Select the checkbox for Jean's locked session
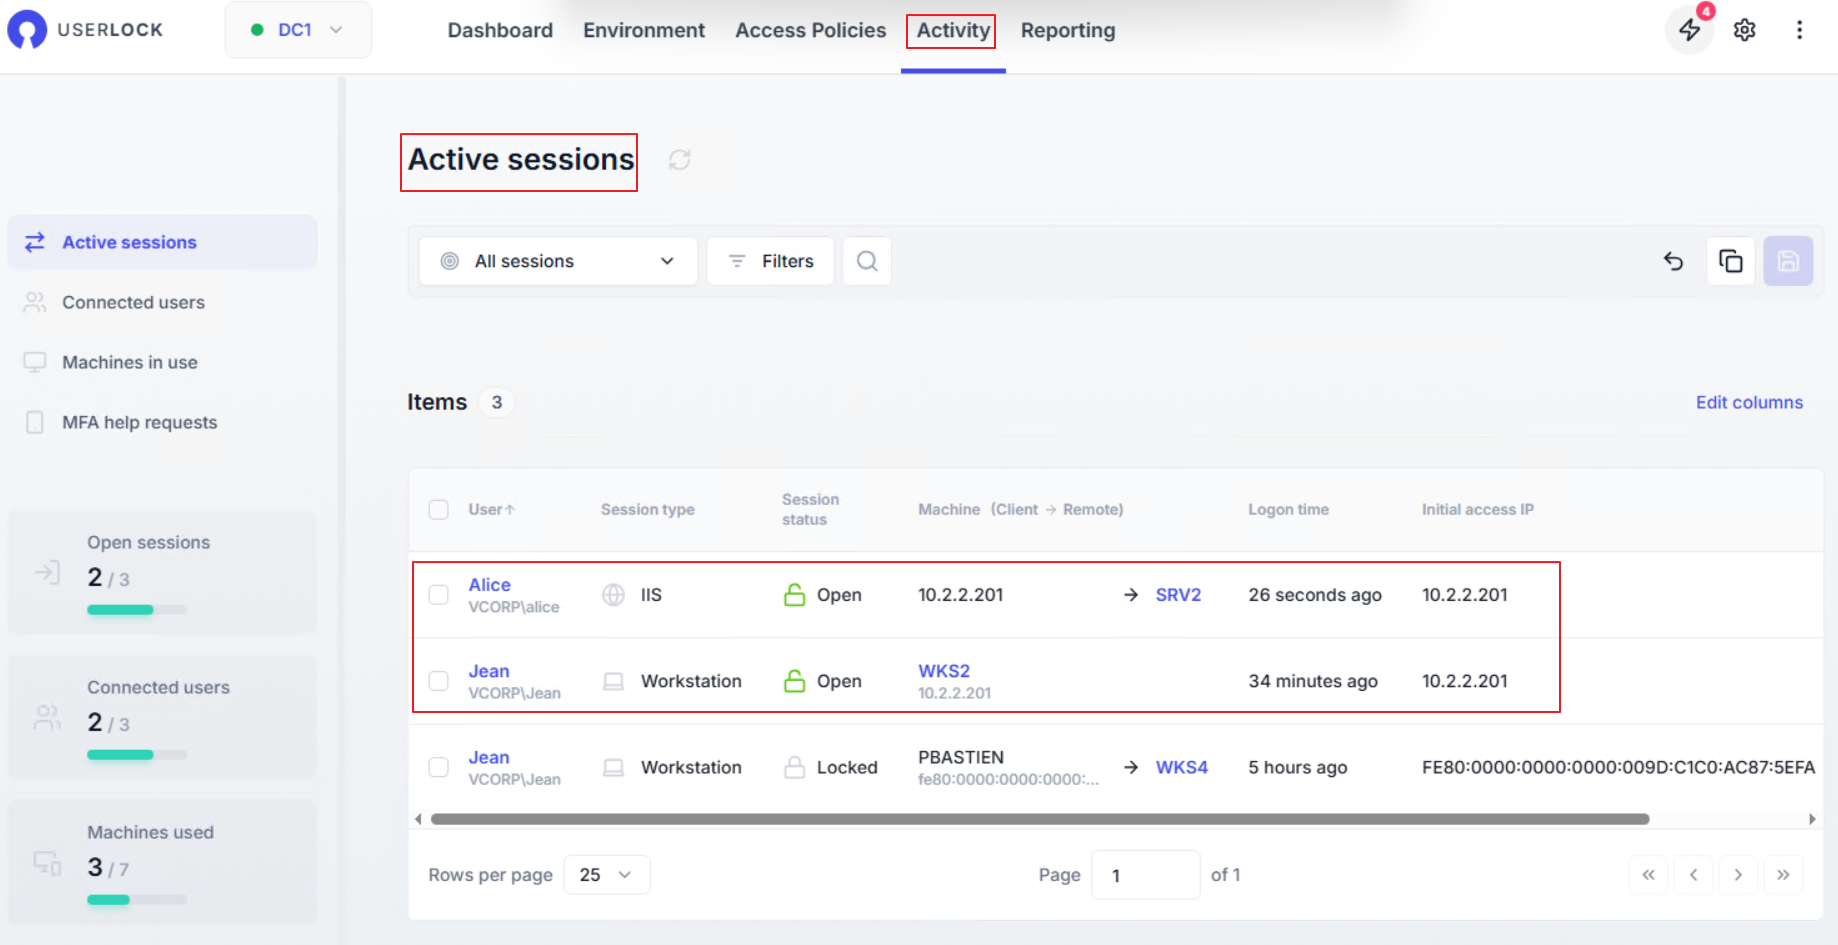This screenshot has width=1838, height=945. click(x=439, y=767)
